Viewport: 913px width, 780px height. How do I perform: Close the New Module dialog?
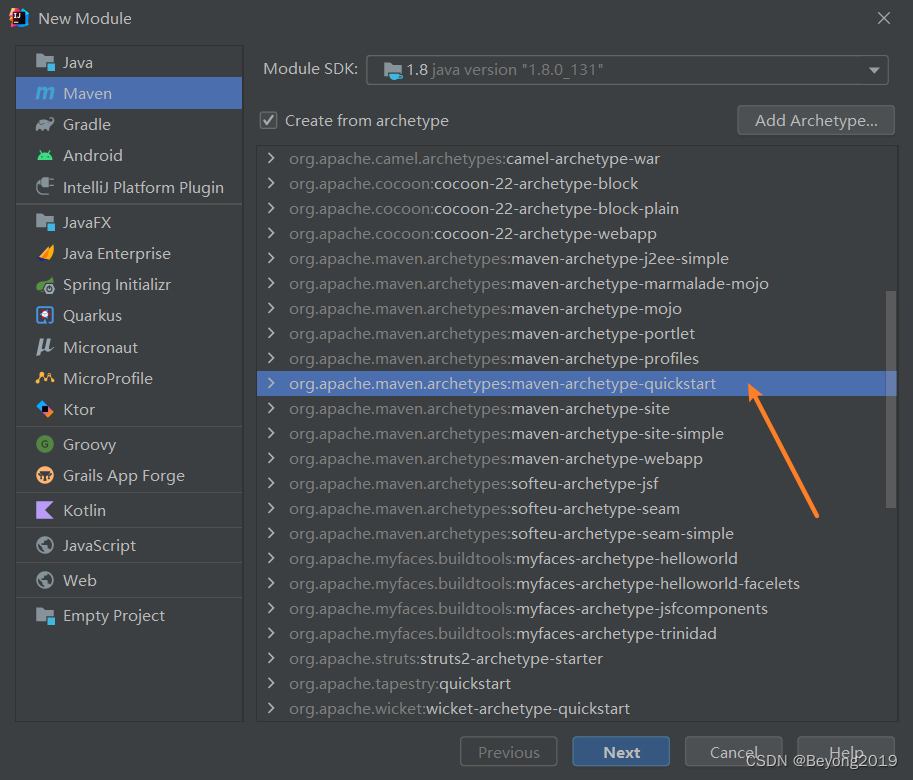click(x=884, y=19)
